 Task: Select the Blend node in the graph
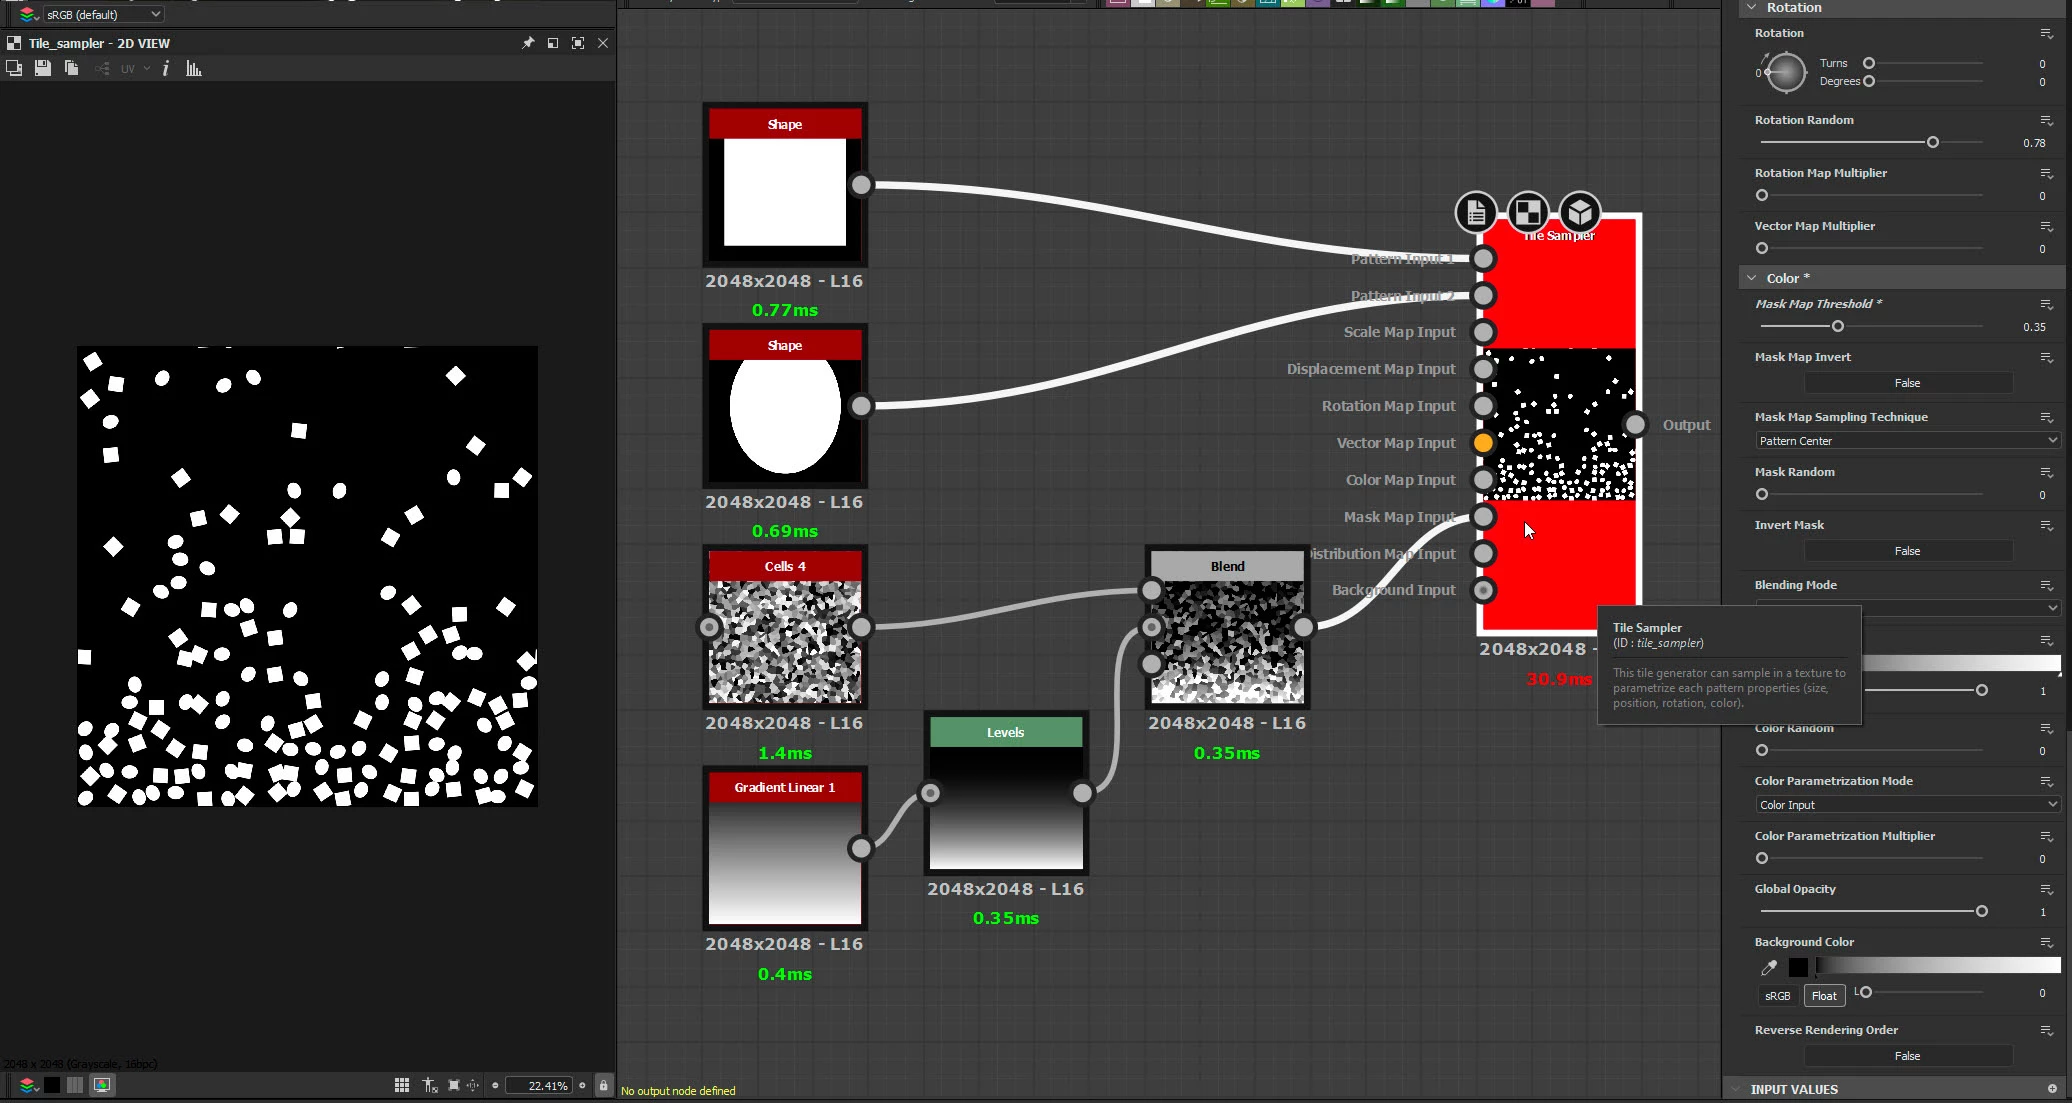[x=1227, y=566]
